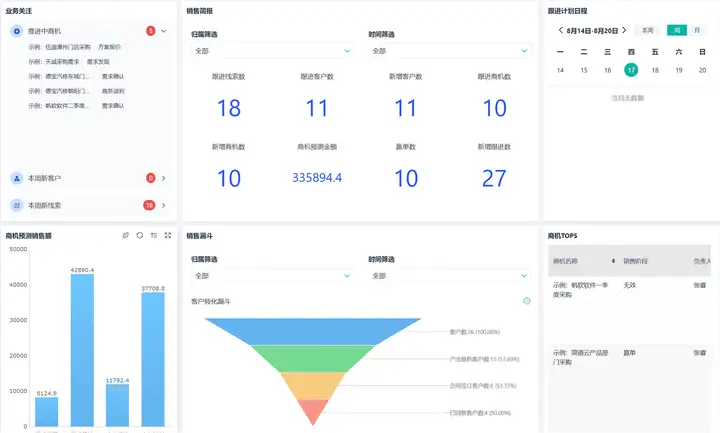Select date 20 in the calendar
Viewport: 720px width, 433px height.
click(x=702, y=70)
